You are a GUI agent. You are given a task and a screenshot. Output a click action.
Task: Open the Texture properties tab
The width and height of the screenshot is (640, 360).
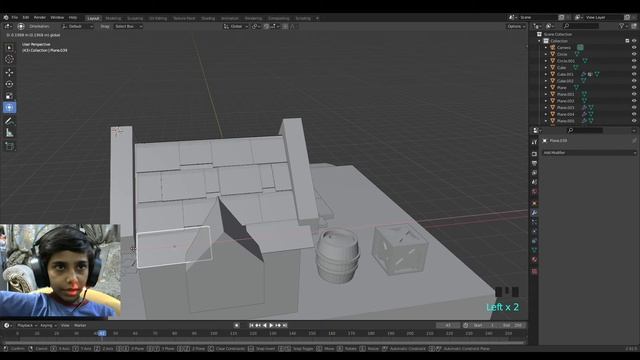coord(534,271)
